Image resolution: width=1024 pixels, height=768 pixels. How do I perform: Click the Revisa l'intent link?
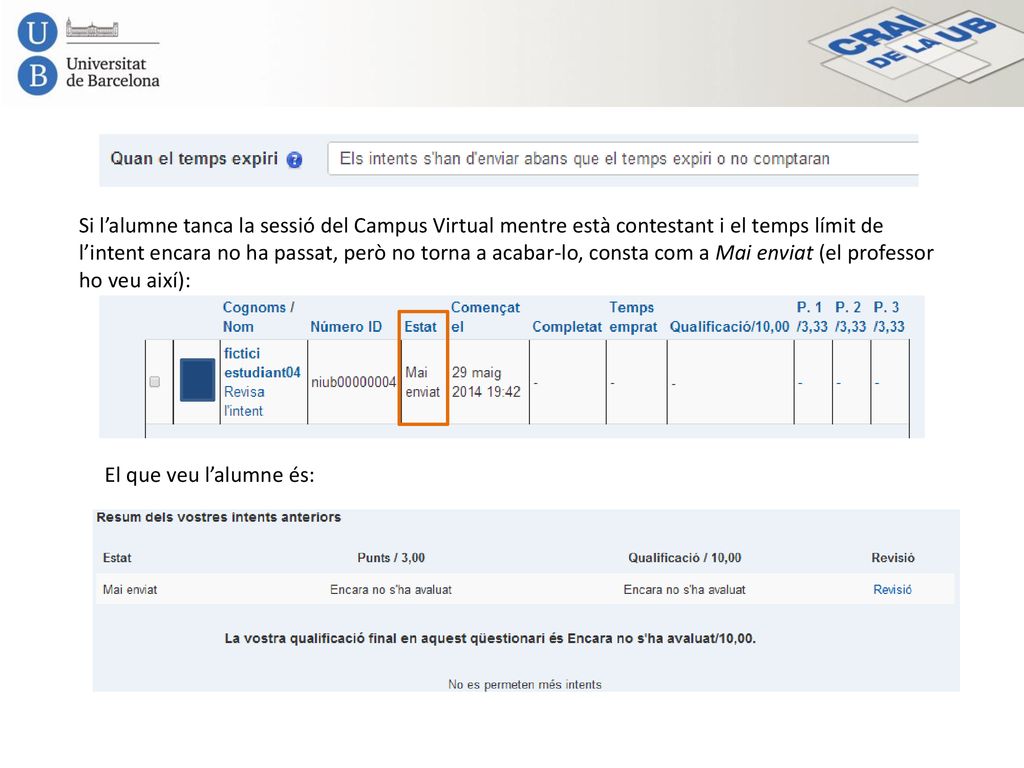point(244,401)
